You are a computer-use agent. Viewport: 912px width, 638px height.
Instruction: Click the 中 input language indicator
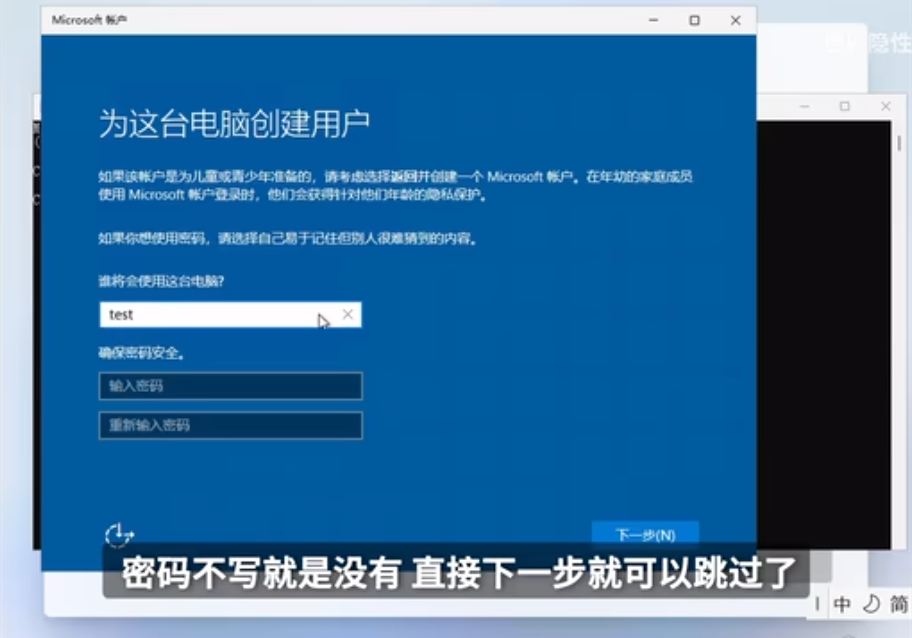coord(842,604)
